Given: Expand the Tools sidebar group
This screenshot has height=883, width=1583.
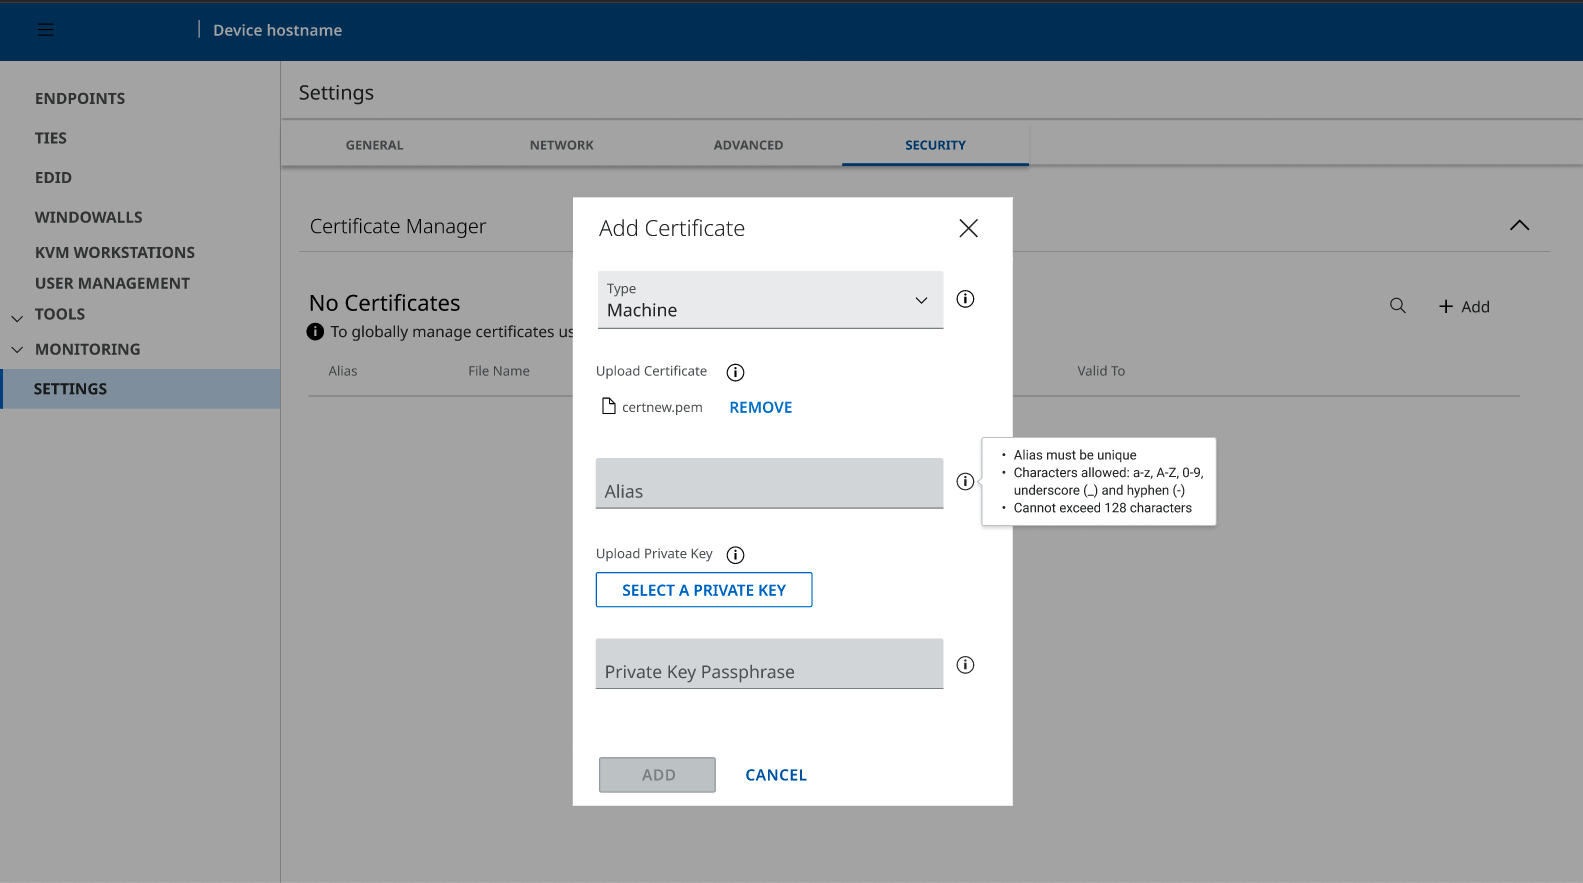Looking at the screenshot, I should 17,316.
